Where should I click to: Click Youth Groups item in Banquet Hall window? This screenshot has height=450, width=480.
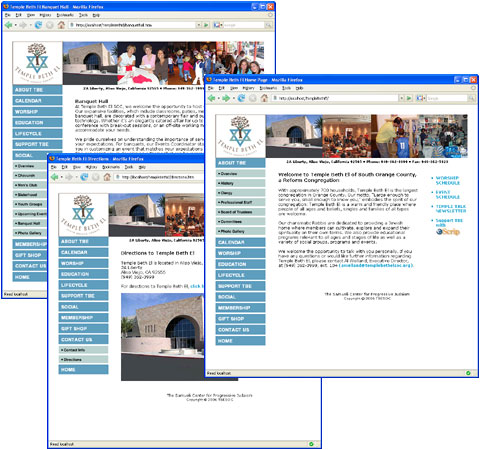click(x=30, y=204)
